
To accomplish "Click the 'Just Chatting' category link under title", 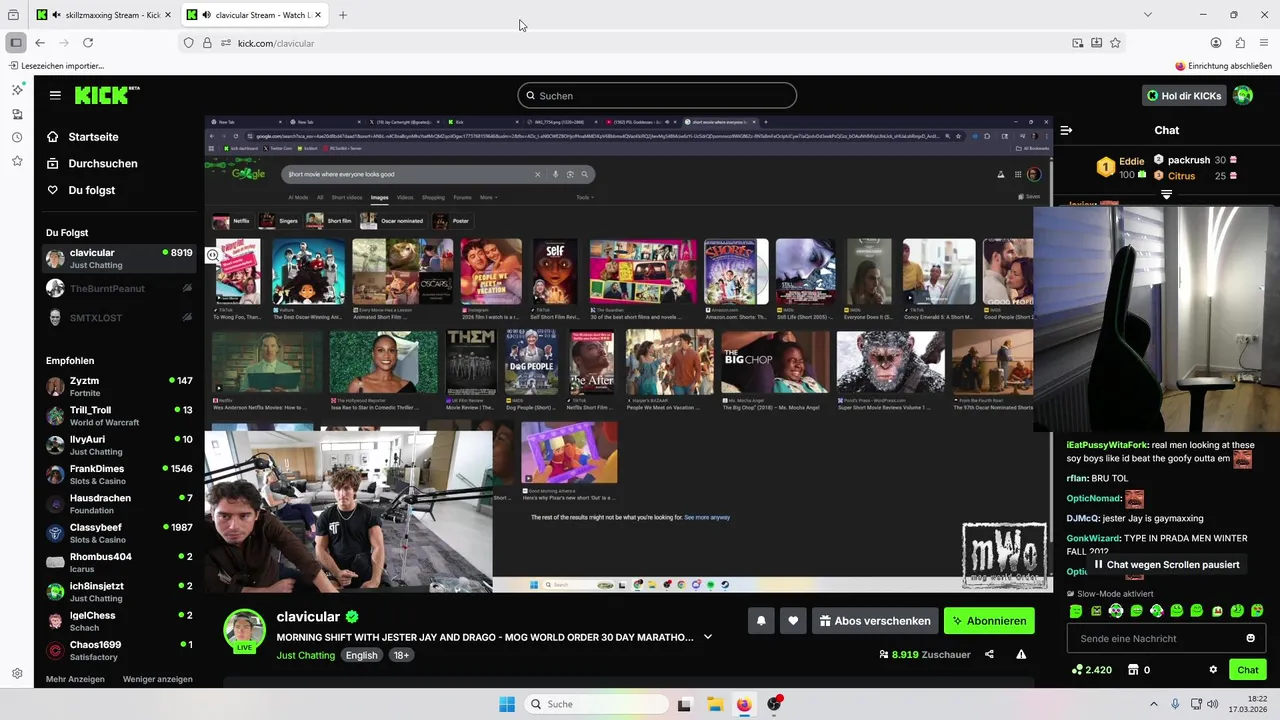I will [x=306, y=656].
